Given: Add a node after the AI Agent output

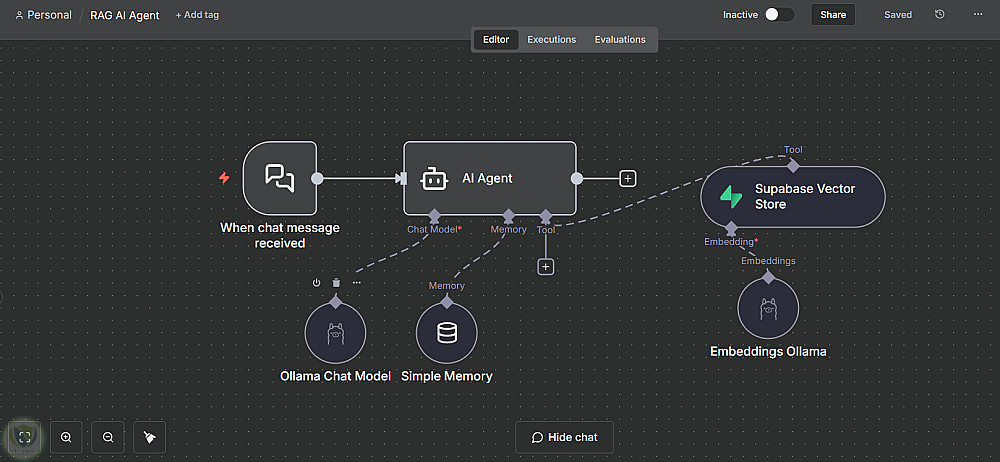Looking at the screenshot, I should coord(628,179).
